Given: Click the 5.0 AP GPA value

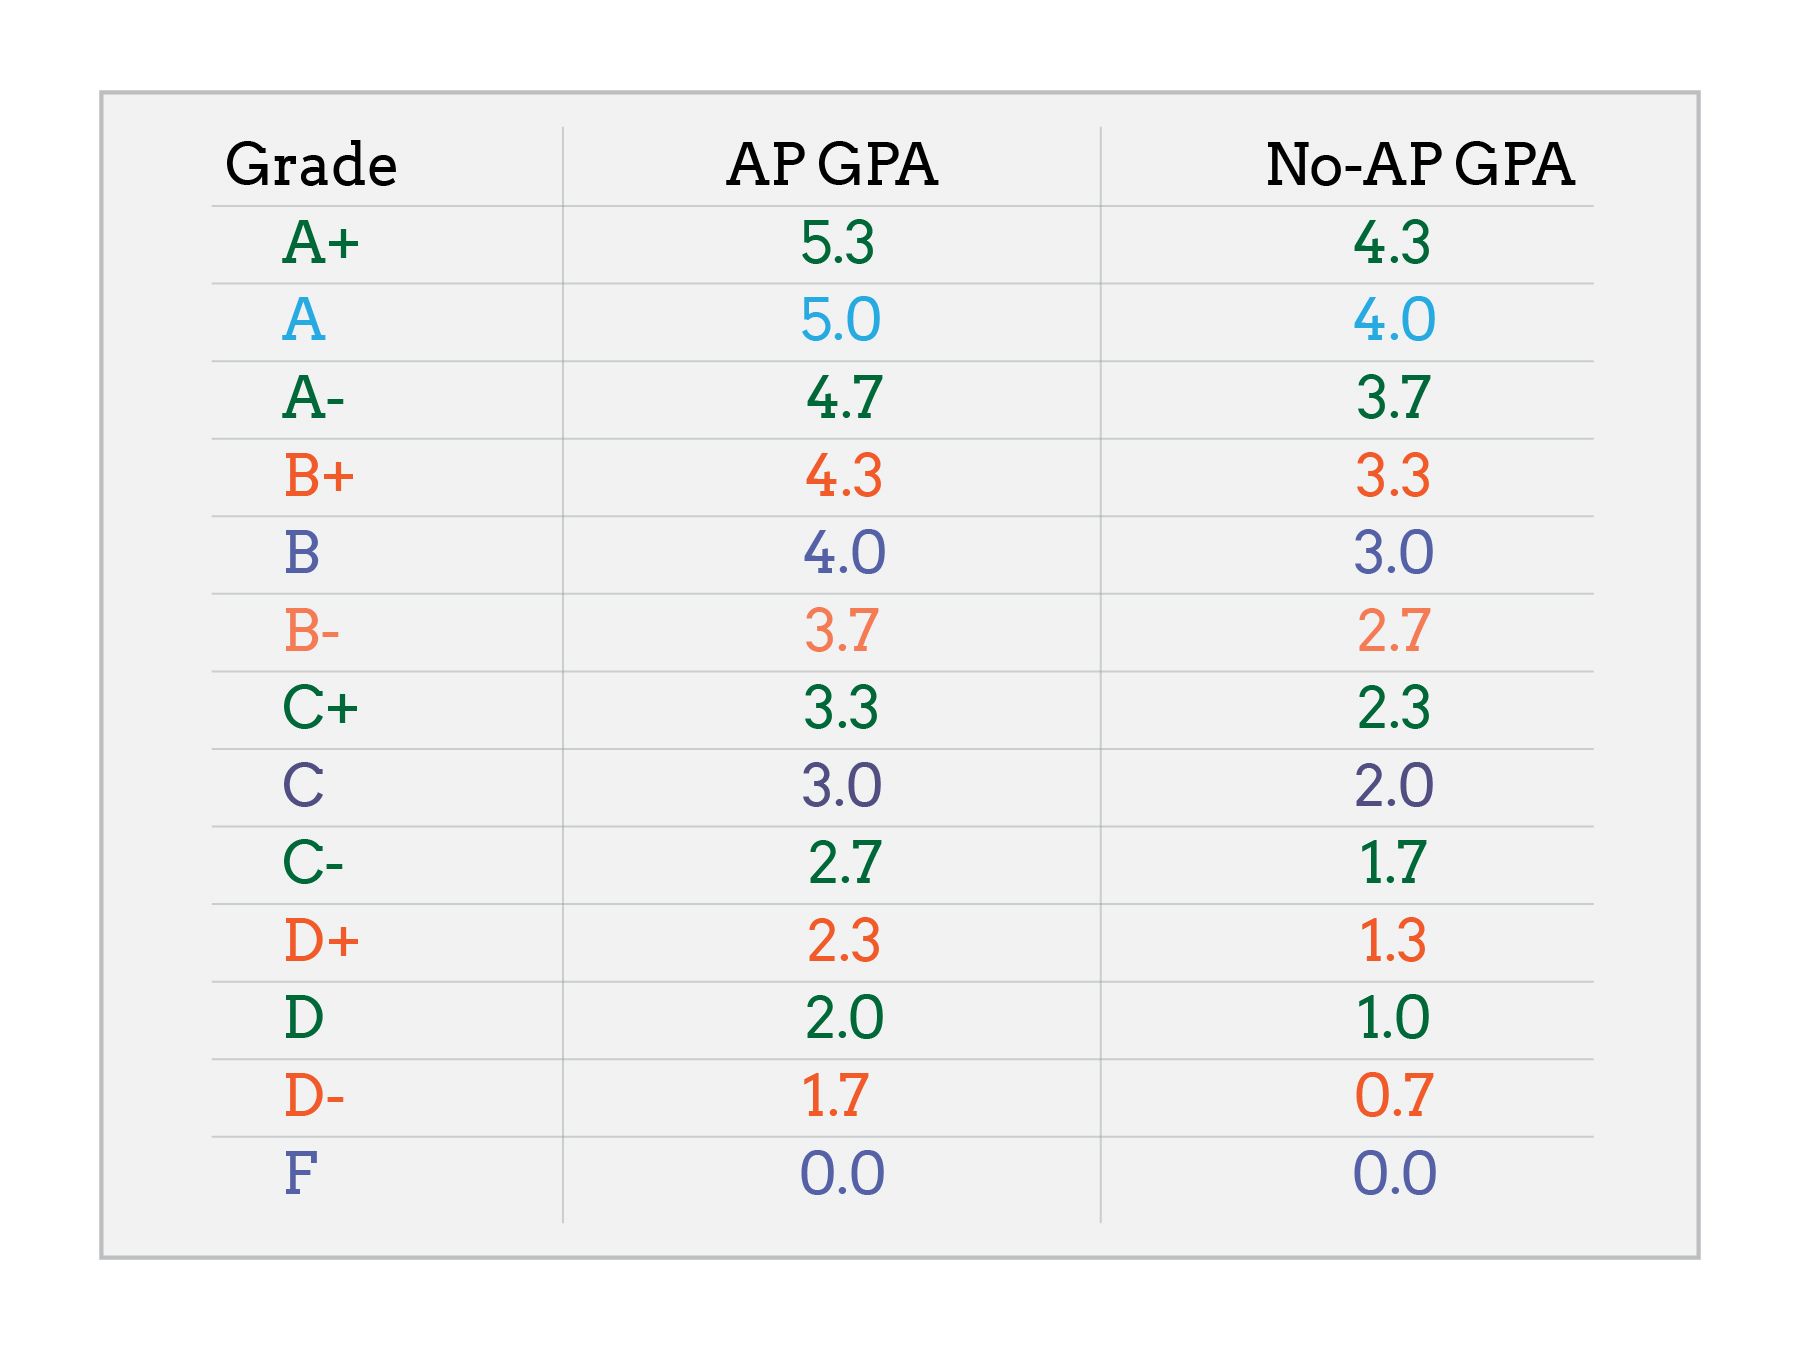Looking at the screenshot, I should (840, 321).
